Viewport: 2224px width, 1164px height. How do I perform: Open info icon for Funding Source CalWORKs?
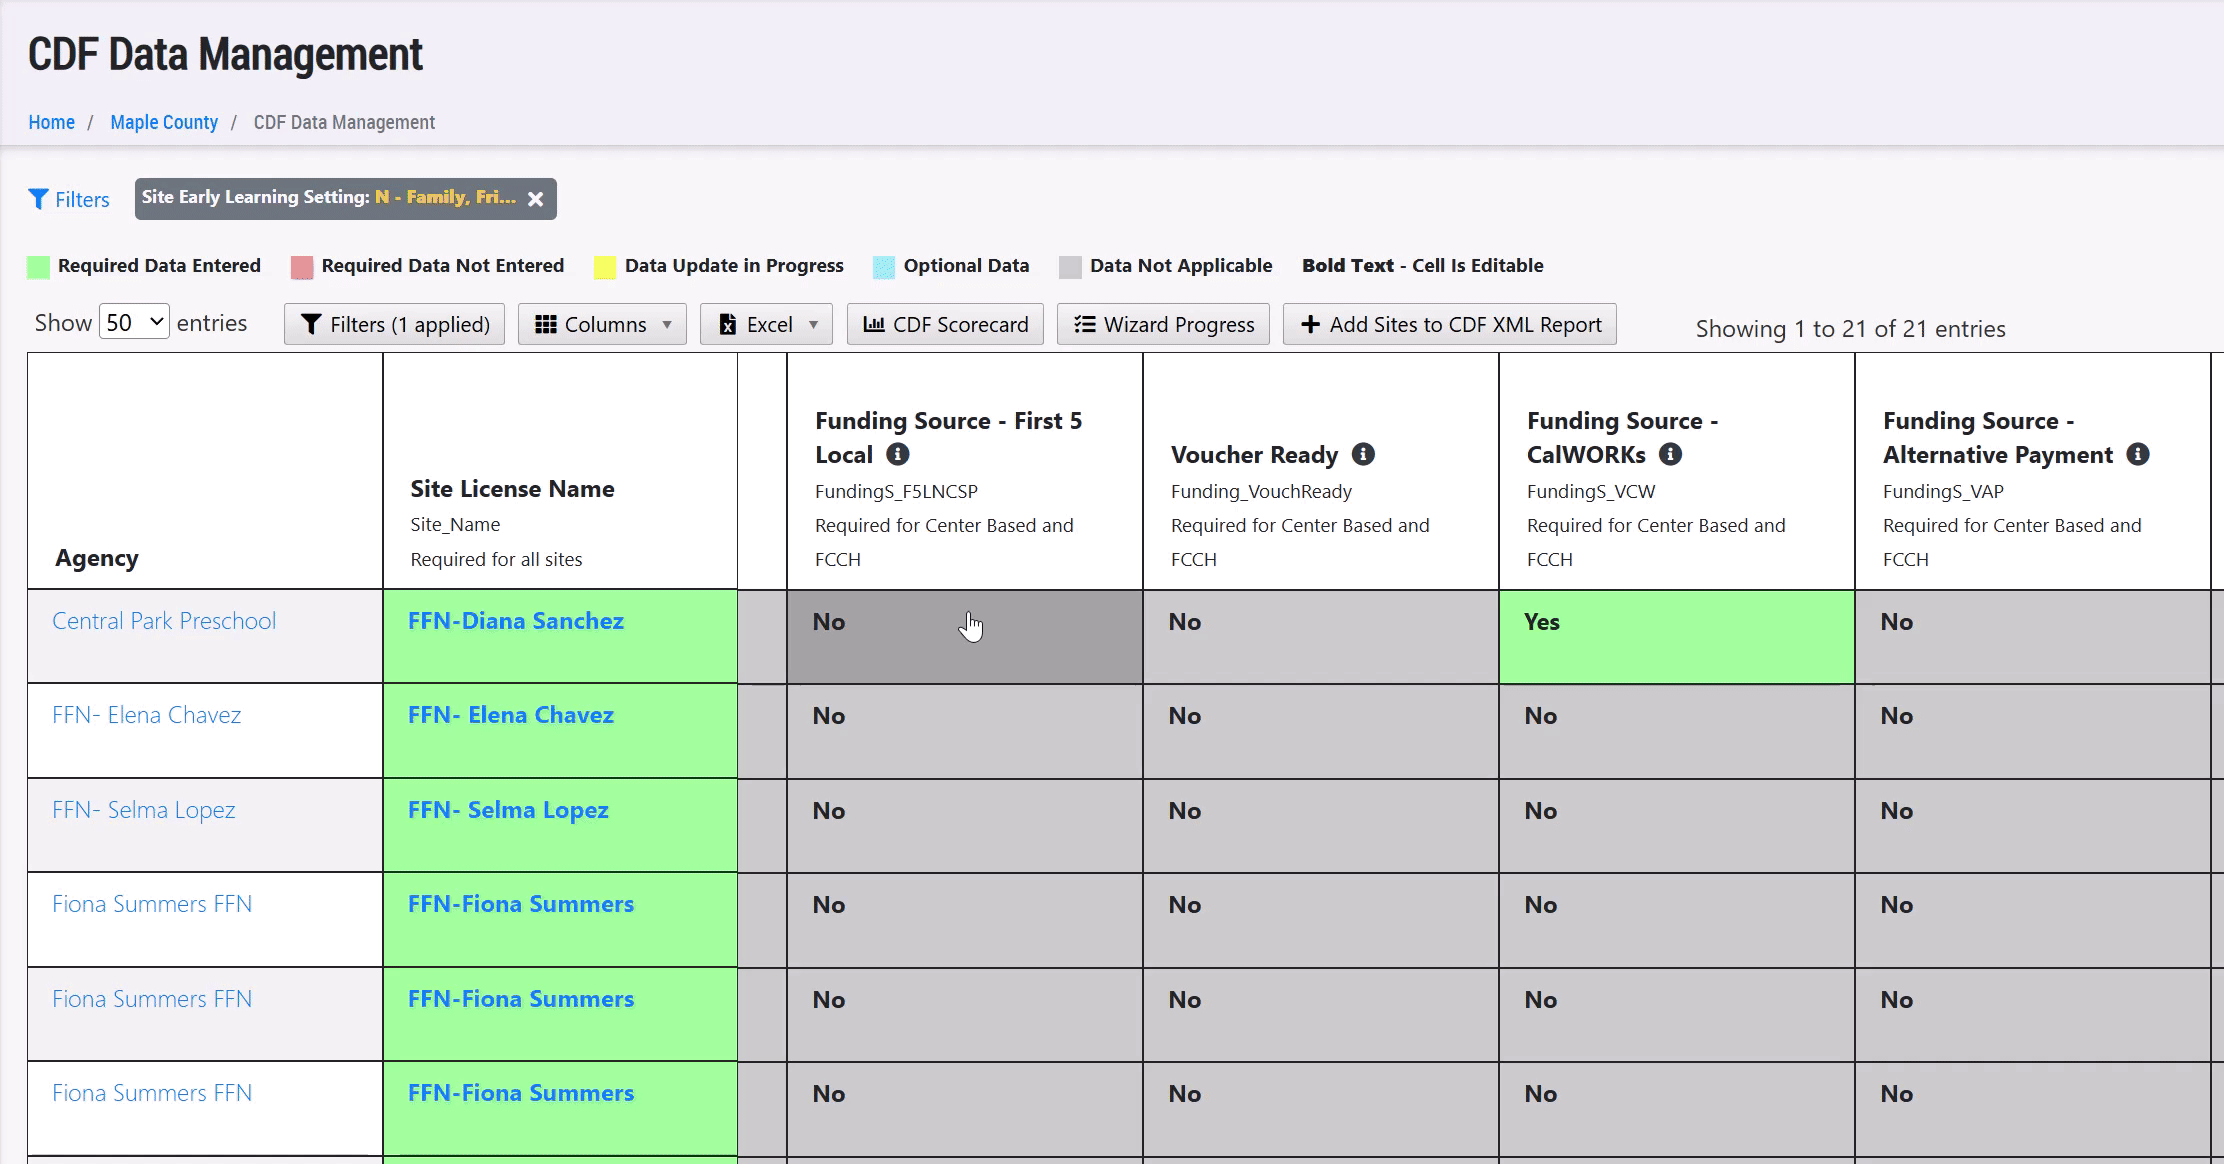pos(1670,454)
